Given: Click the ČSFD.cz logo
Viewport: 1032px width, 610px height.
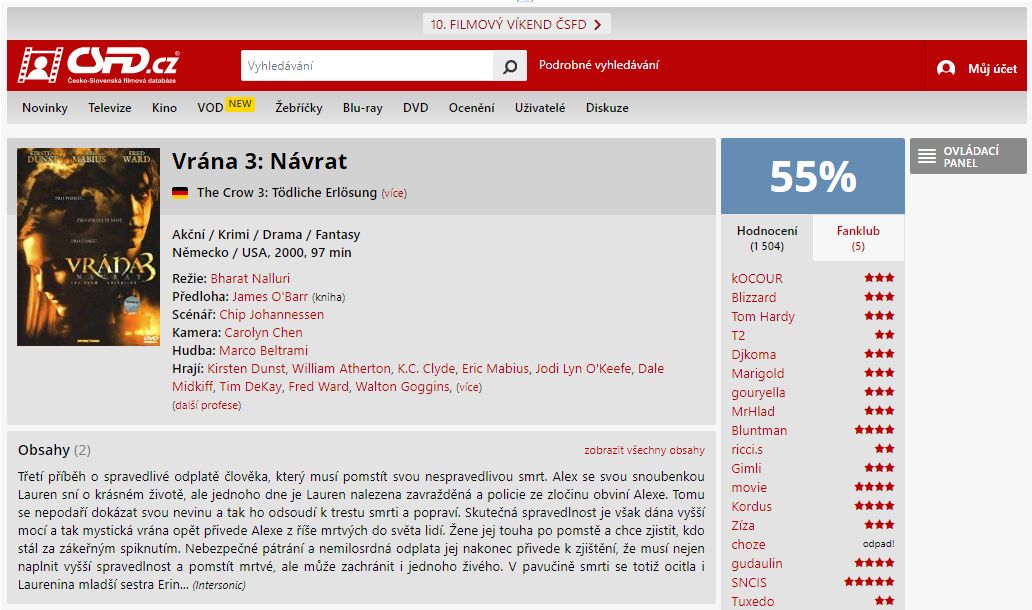Looking at the screenshot, I should tap(98, 66).
